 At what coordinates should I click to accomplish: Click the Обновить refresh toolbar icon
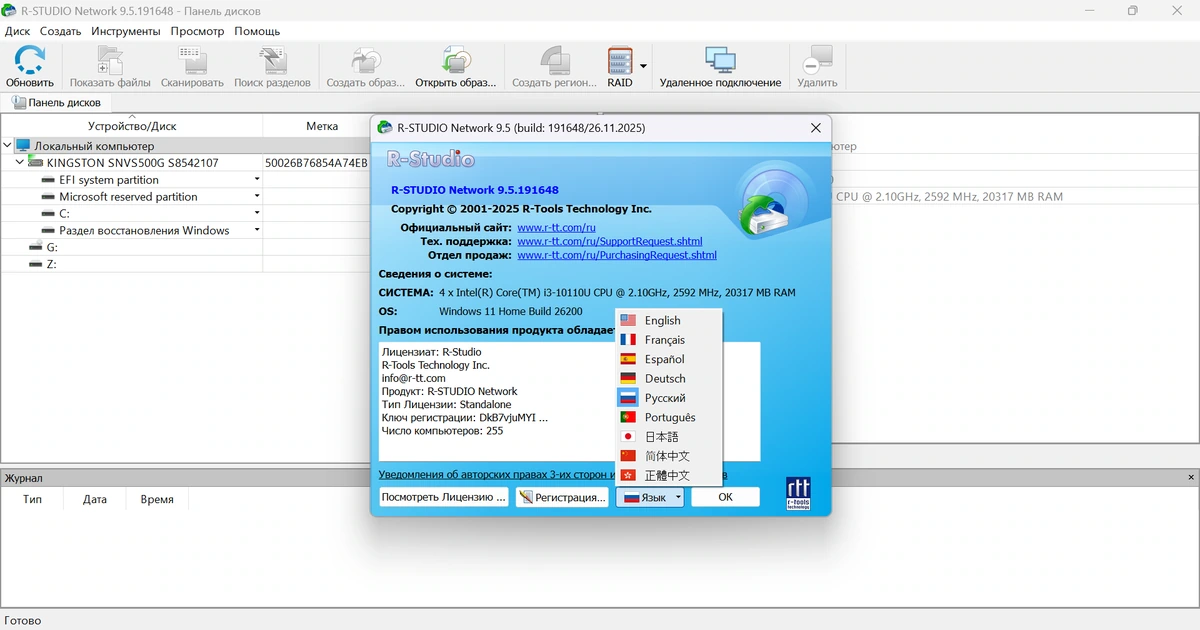point(29,60)
